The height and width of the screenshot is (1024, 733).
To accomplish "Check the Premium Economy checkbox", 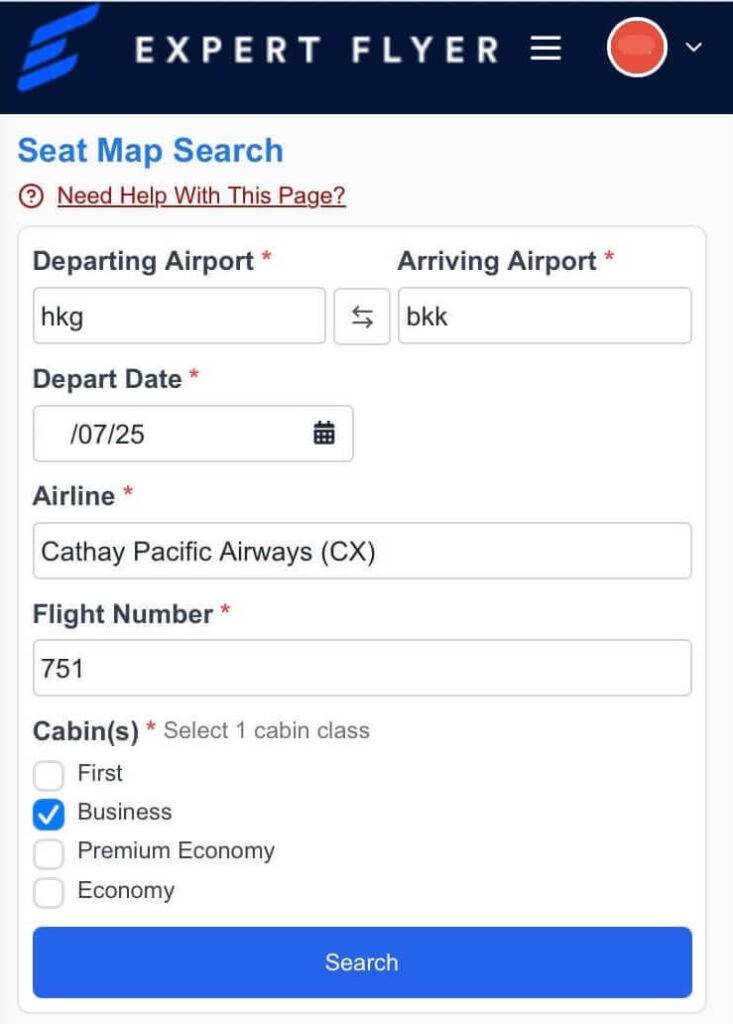I will click(49, 852).
